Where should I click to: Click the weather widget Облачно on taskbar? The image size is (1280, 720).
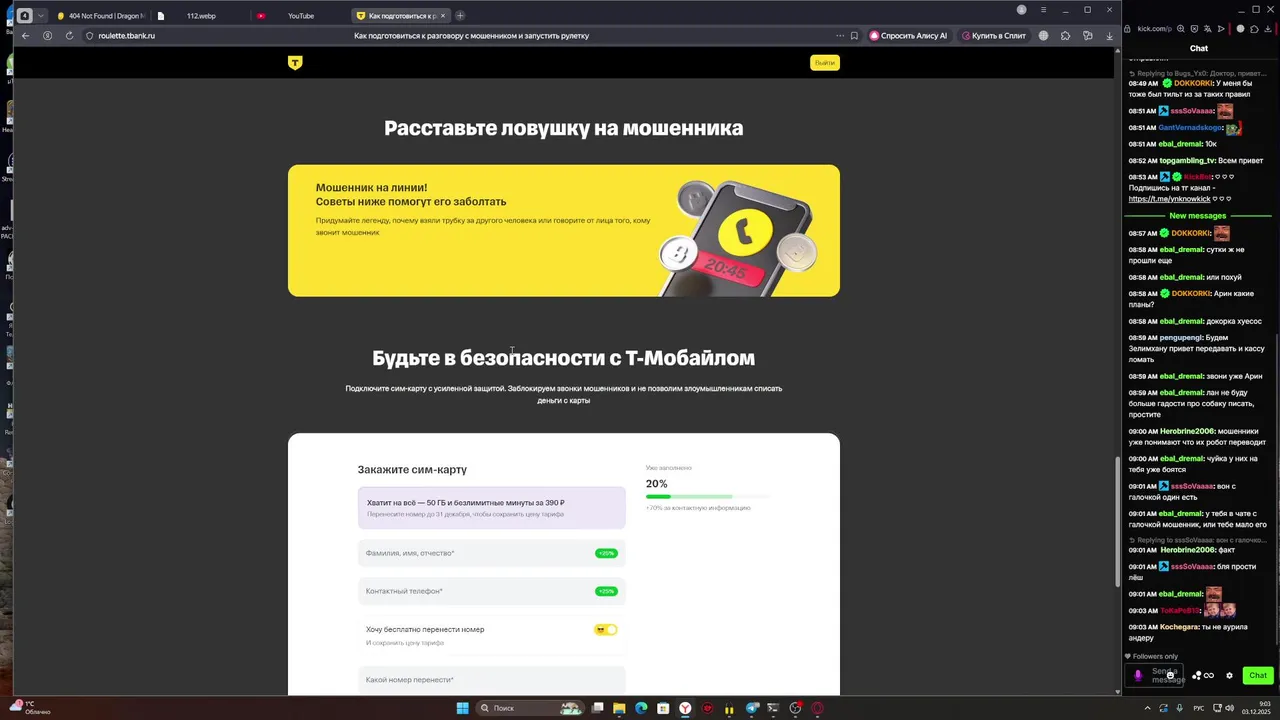click(30, 708)
